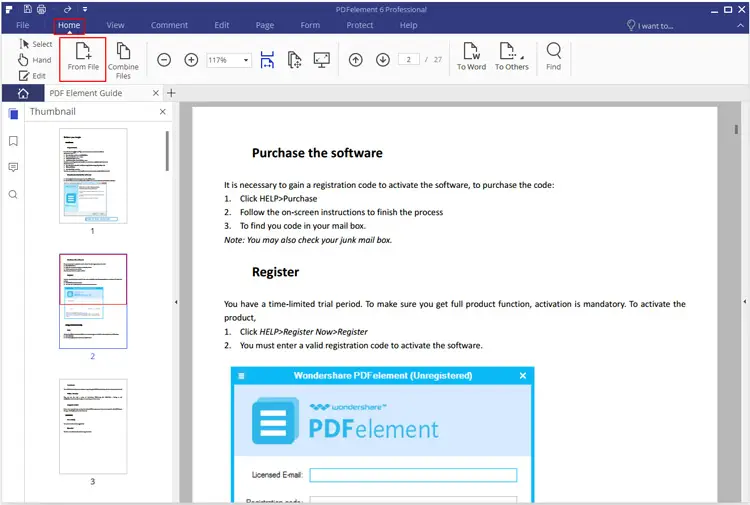Viewport: 750px width, 505px height.
Task: Click the text 'Click HELP>Register Now>Register'
Action: pos(304,331)
